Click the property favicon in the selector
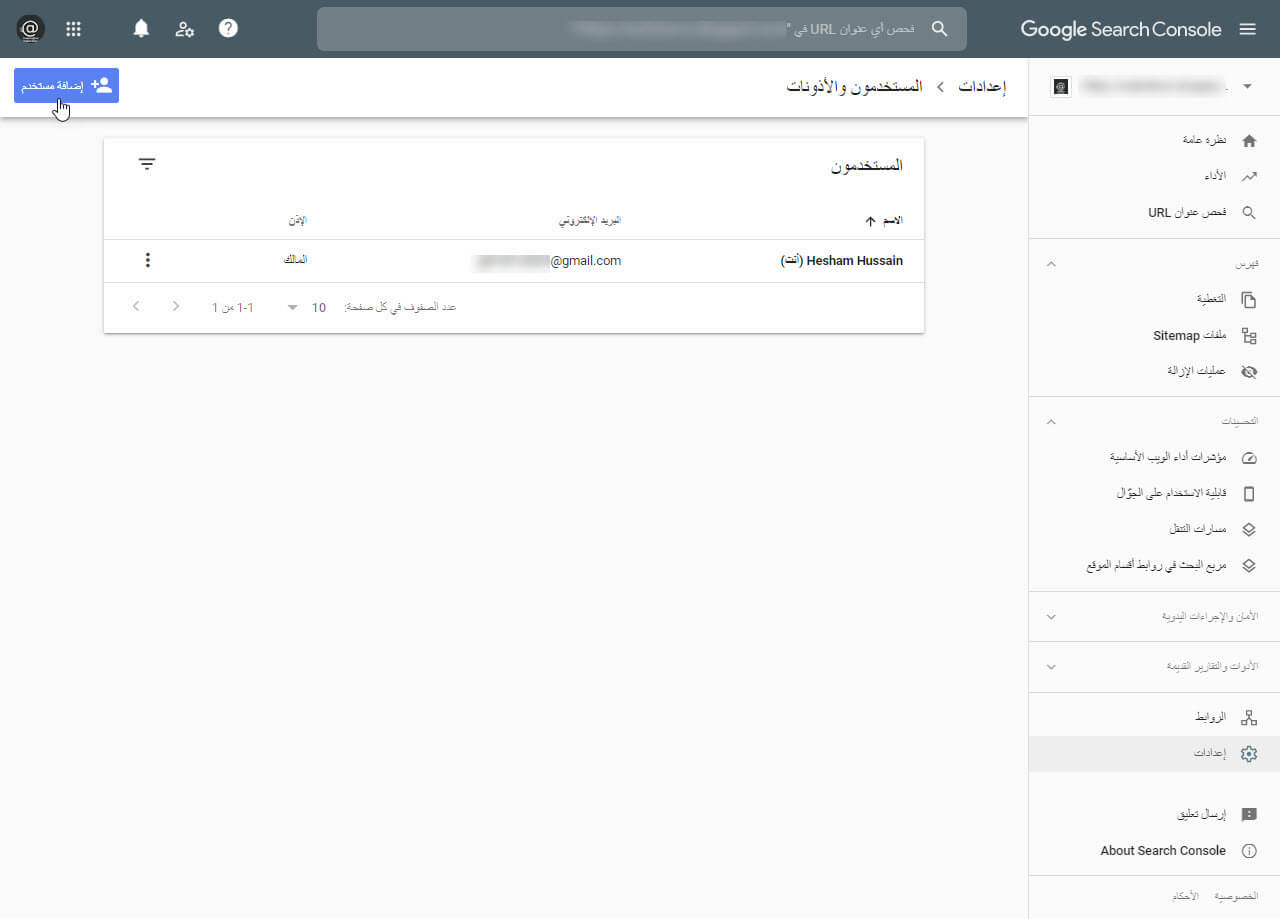The width and height of the screenshot is (1280, 919). click(1061, 87)
